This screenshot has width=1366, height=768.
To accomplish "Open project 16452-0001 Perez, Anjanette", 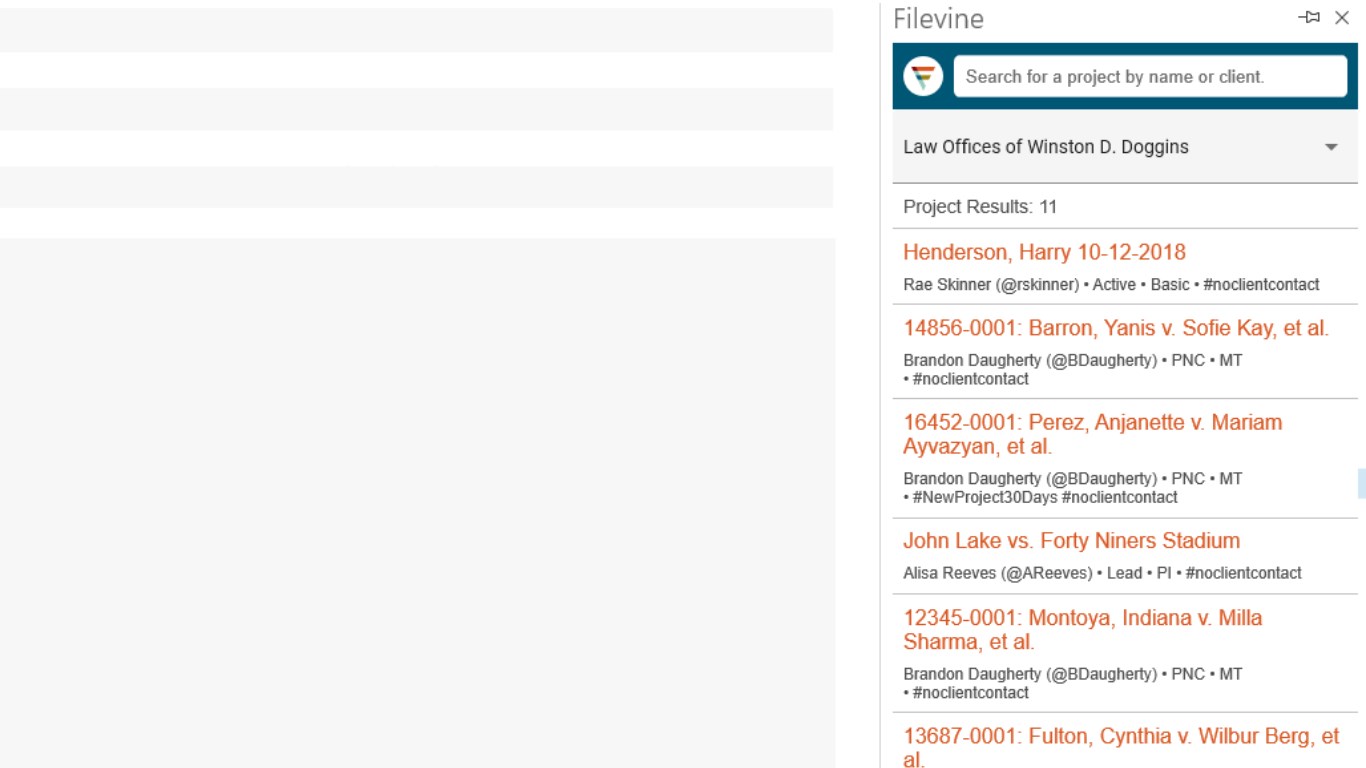I will point(1092,434).
